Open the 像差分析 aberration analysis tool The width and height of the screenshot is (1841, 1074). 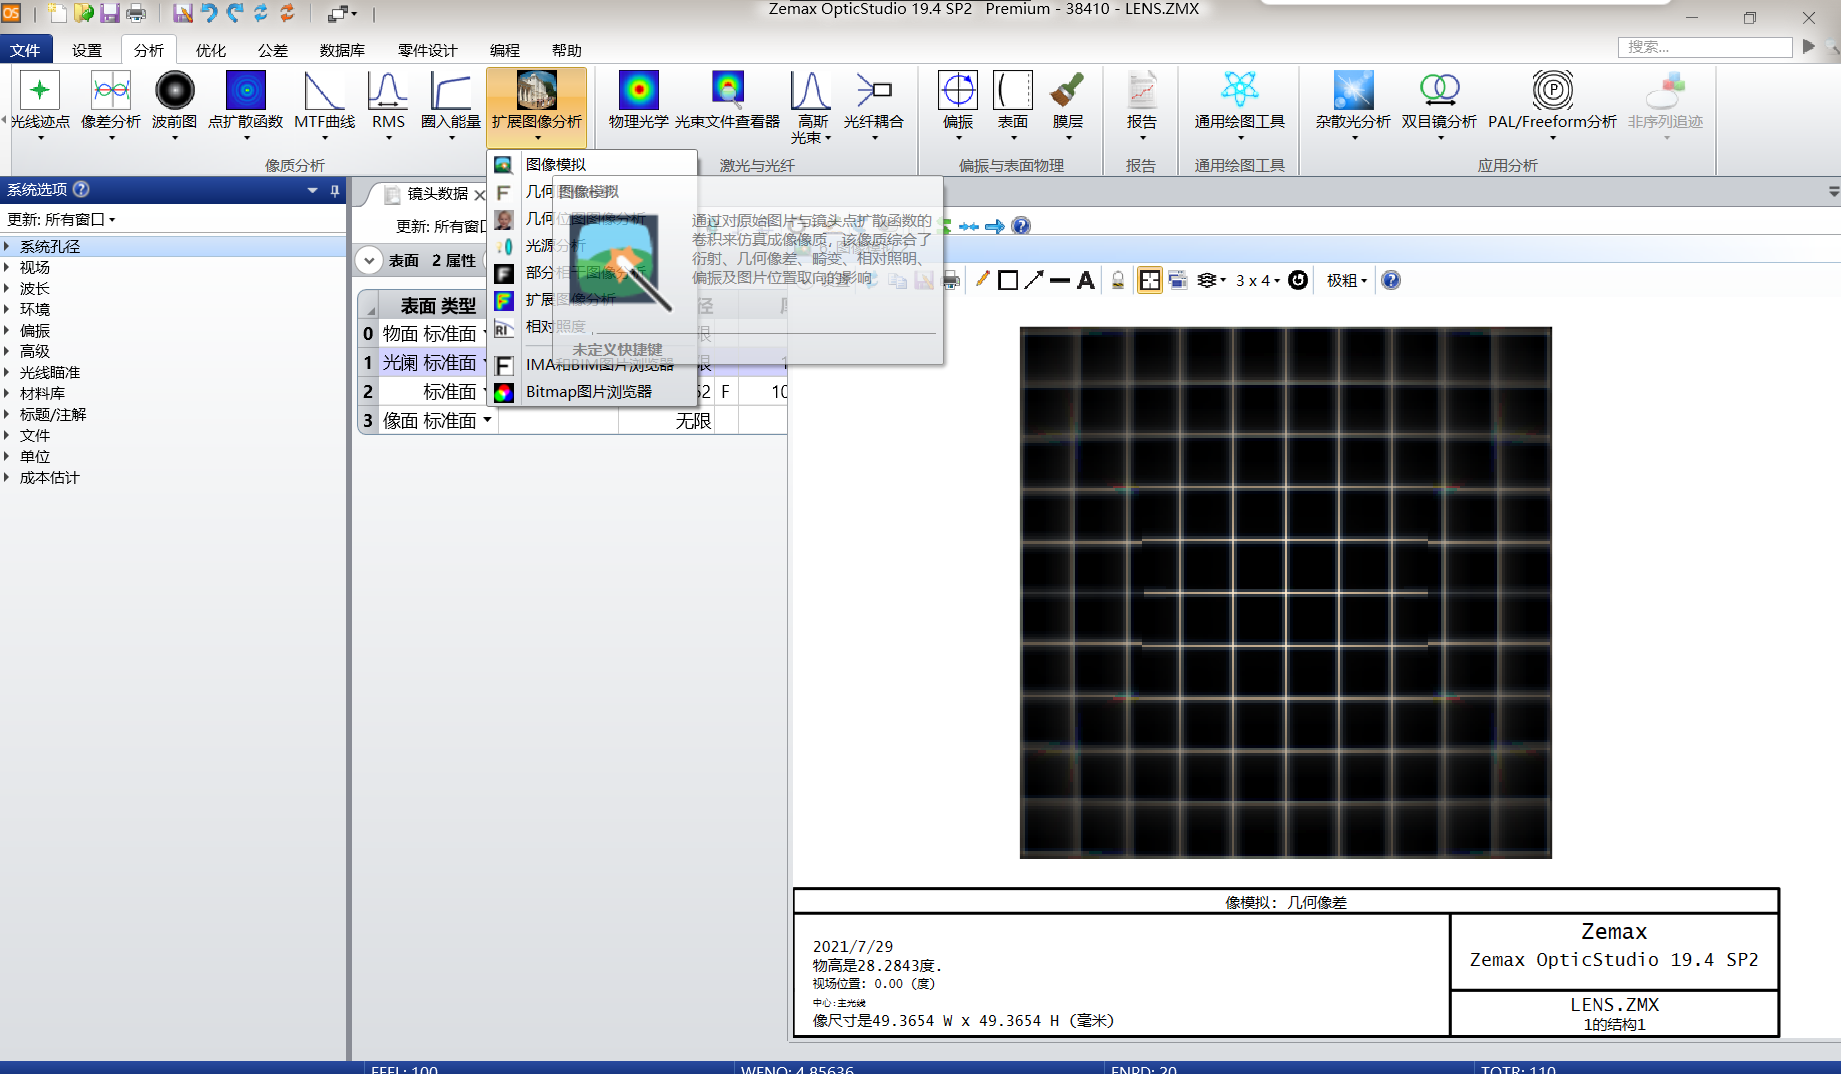(x=111, y=103)
